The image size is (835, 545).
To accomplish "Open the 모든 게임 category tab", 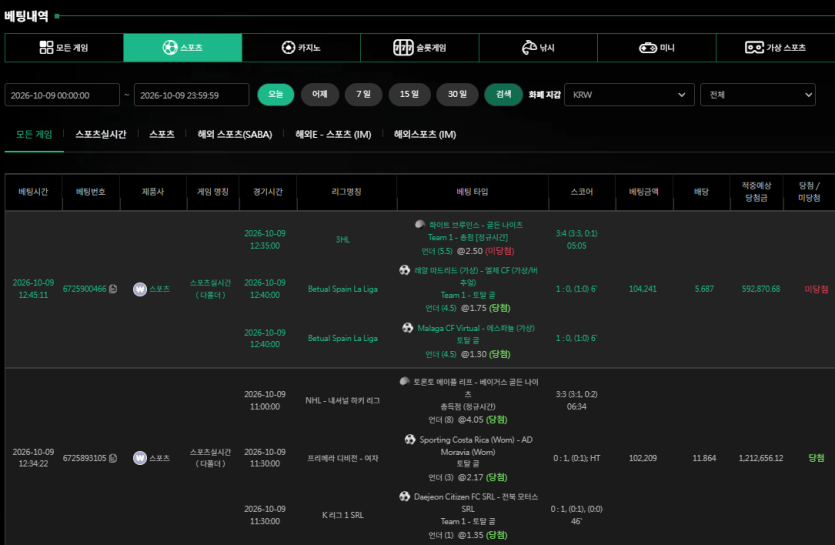I will coord(64,48).
